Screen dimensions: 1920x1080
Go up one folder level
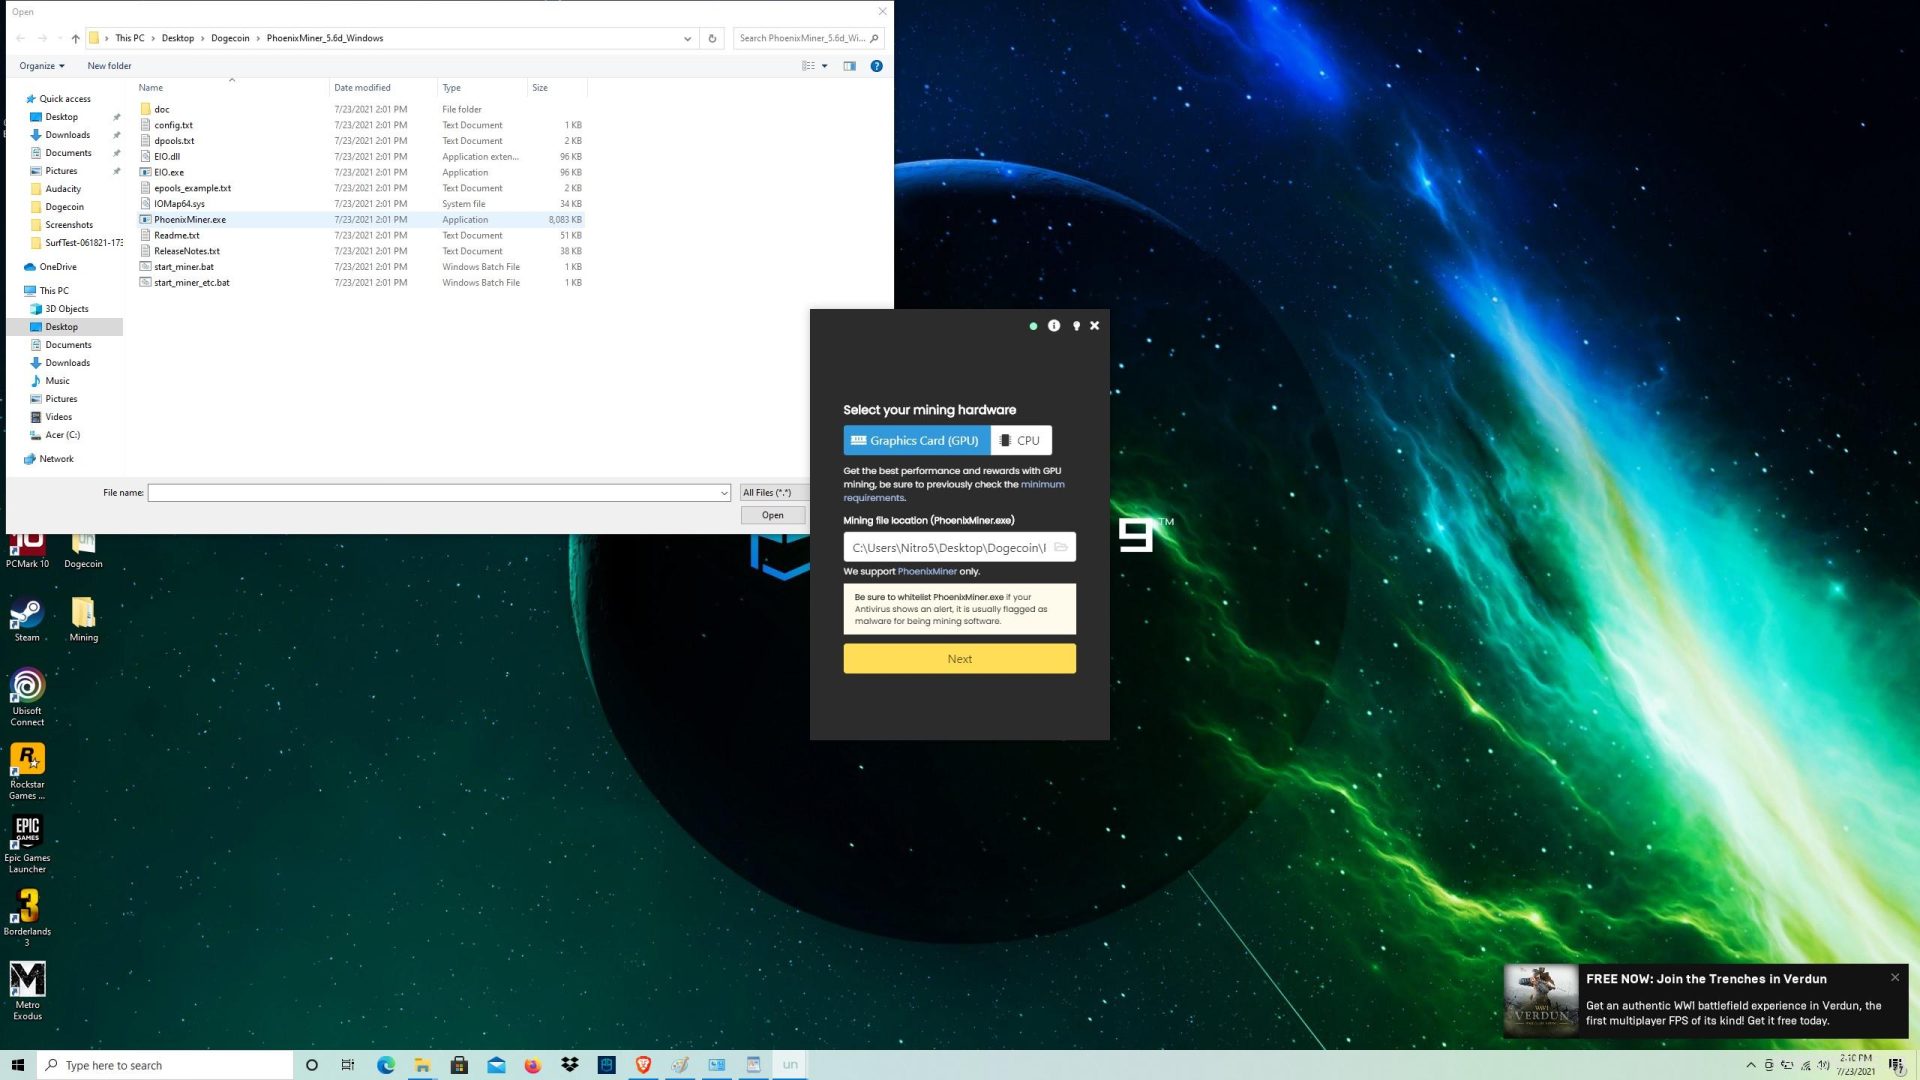point(75,38)
